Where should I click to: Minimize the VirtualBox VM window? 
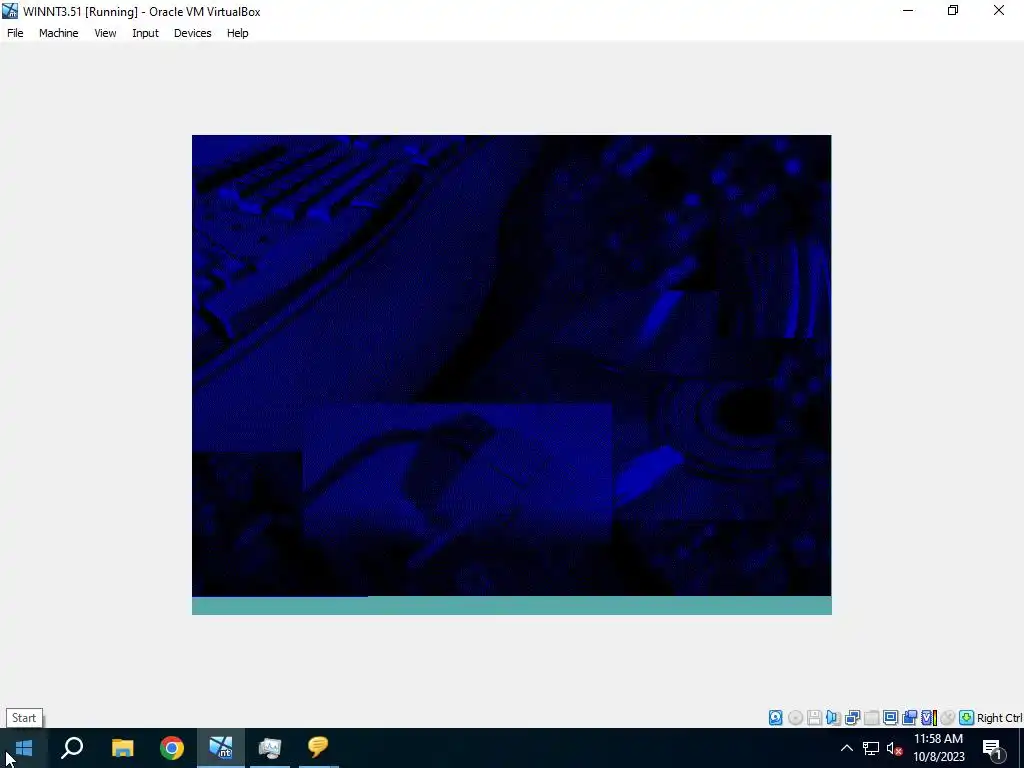908,11
